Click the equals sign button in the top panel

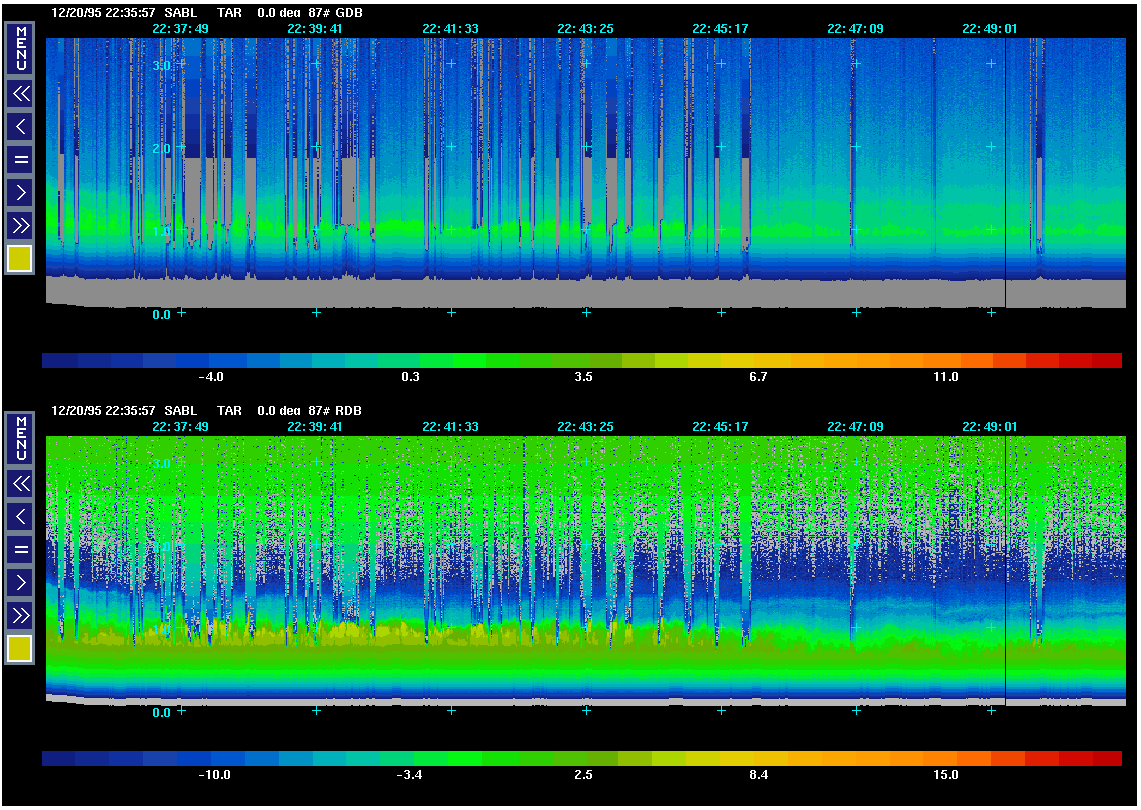[20, 159]
